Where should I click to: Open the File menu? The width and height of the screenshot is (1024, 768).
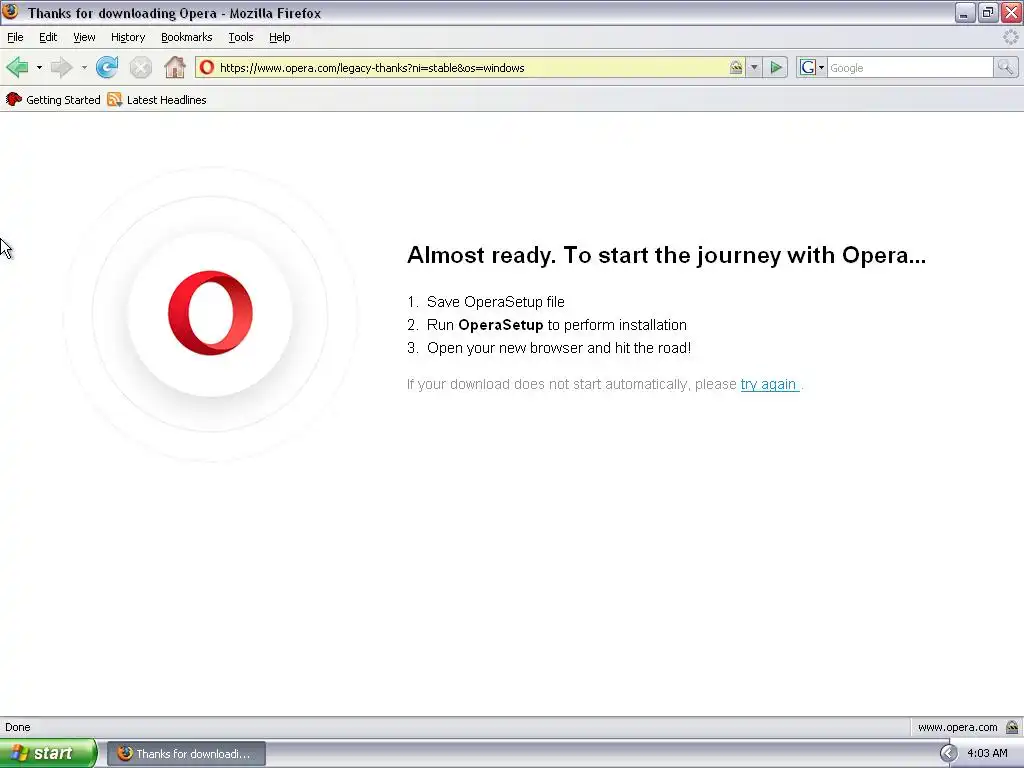point(15,37)
